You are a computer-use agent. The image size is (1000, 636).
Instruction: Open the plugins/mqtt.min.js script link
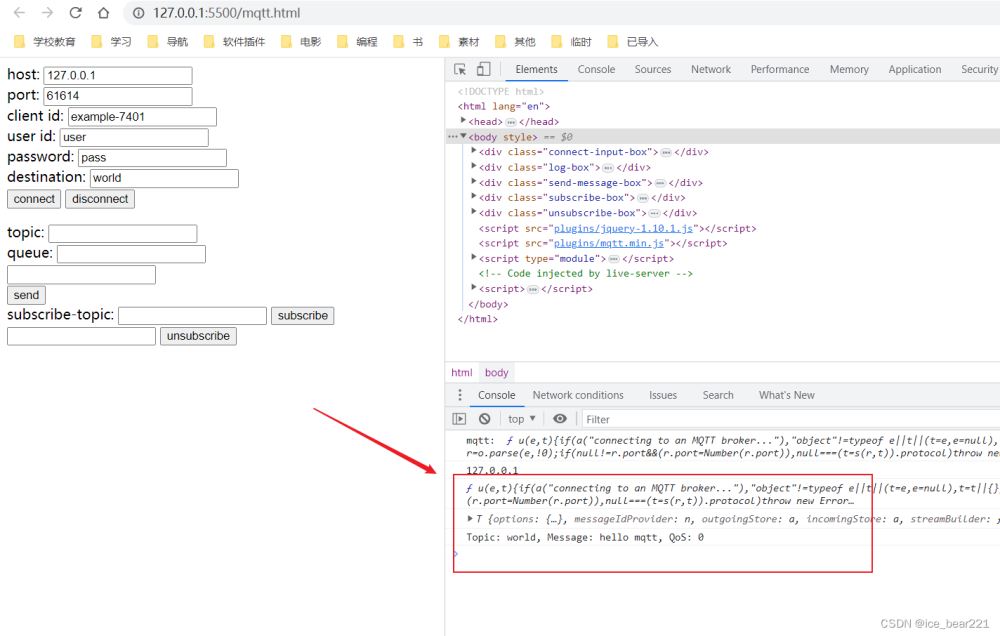click(x=610, y=243)
